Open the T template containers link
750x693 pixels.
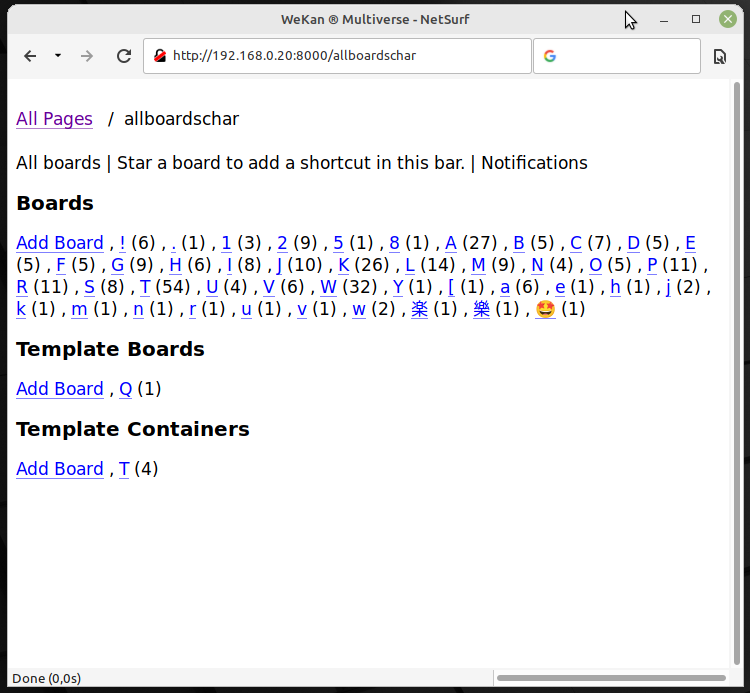pos(124,469)
